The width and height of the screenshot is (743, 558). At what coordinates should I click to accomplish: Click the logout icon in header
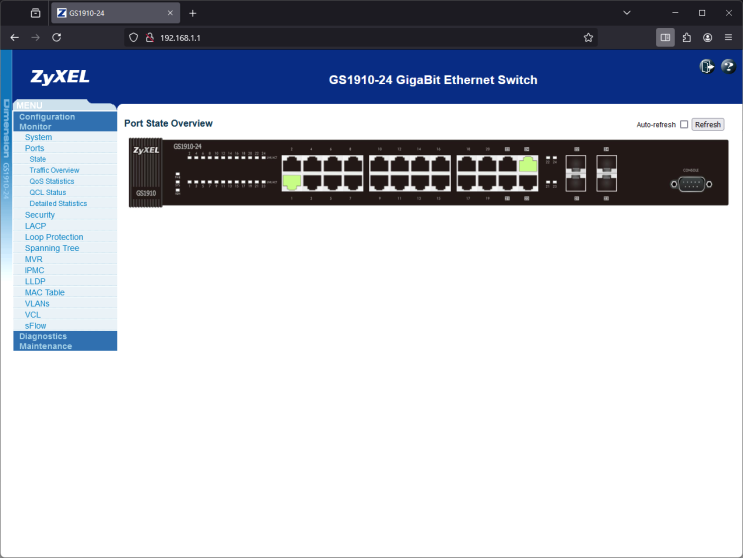(707, 66)
